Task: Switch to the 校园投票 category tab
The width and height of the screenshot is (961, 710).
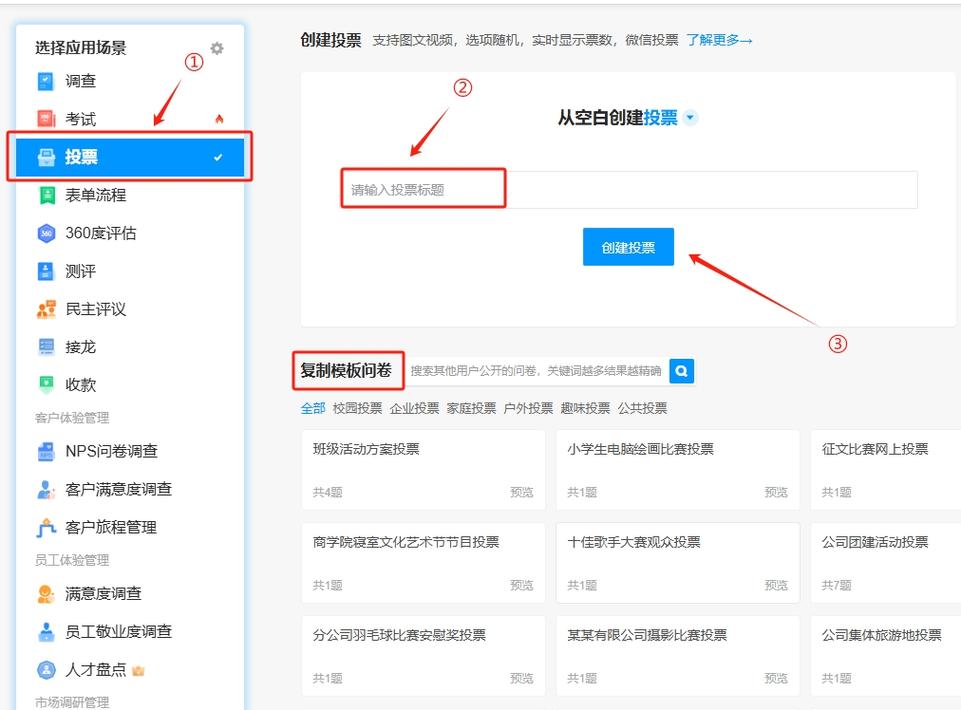Action: (x=355, y=408)
